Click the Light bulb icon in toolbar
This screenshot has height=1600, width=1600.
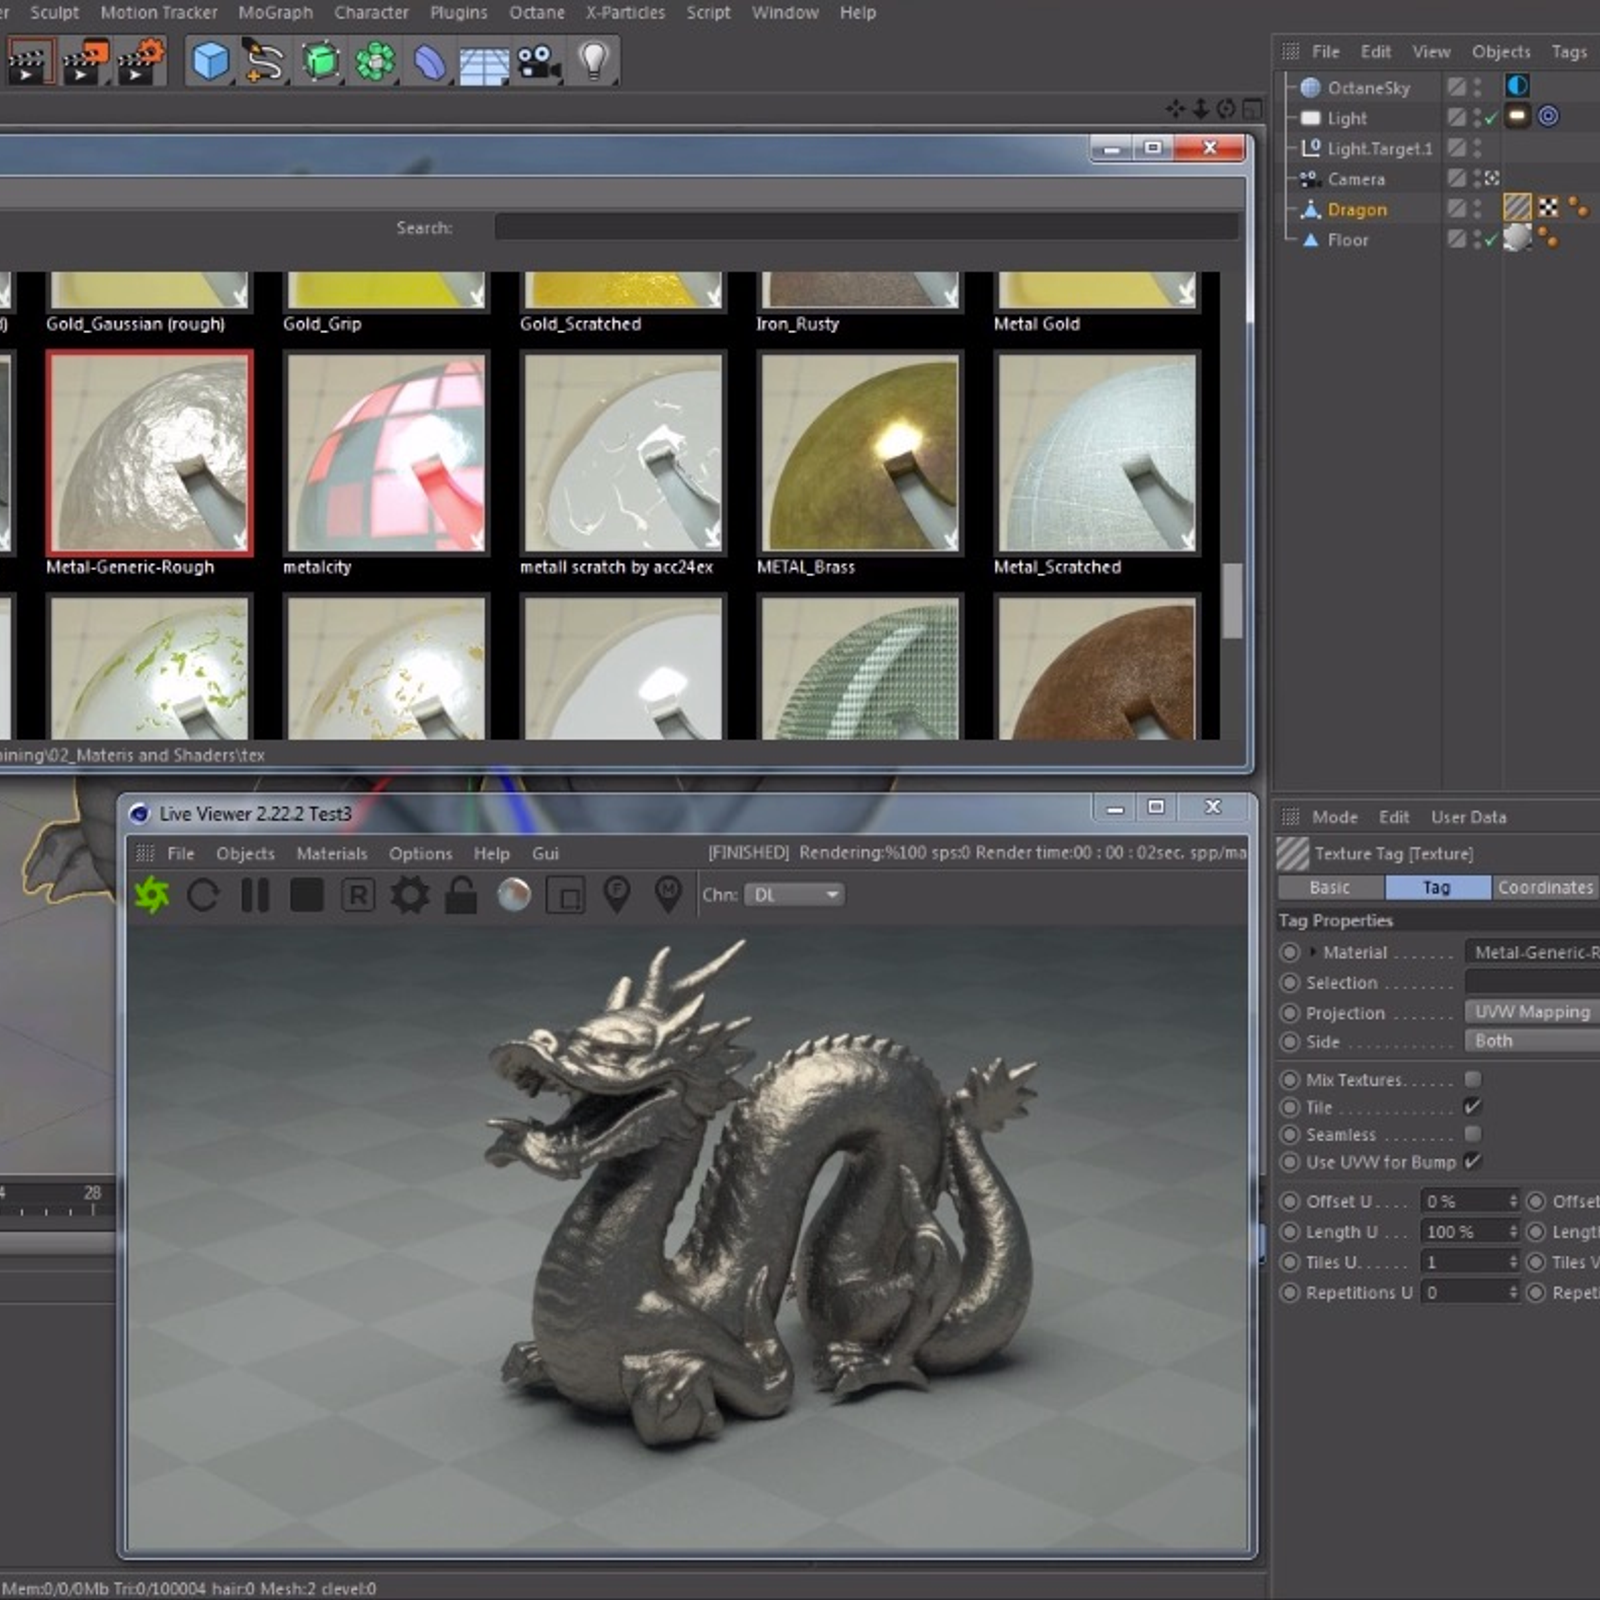(x=594, y=61)
